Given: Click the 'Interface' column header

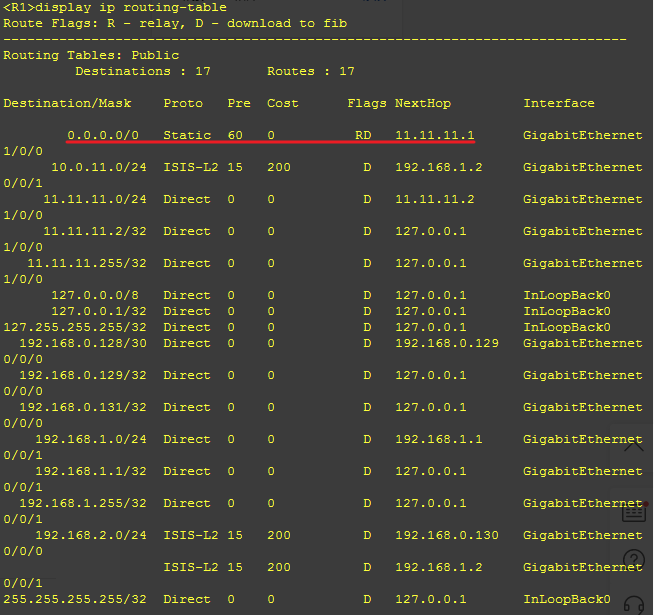Looking at the screenshot, I should click(x=559, y=103).
